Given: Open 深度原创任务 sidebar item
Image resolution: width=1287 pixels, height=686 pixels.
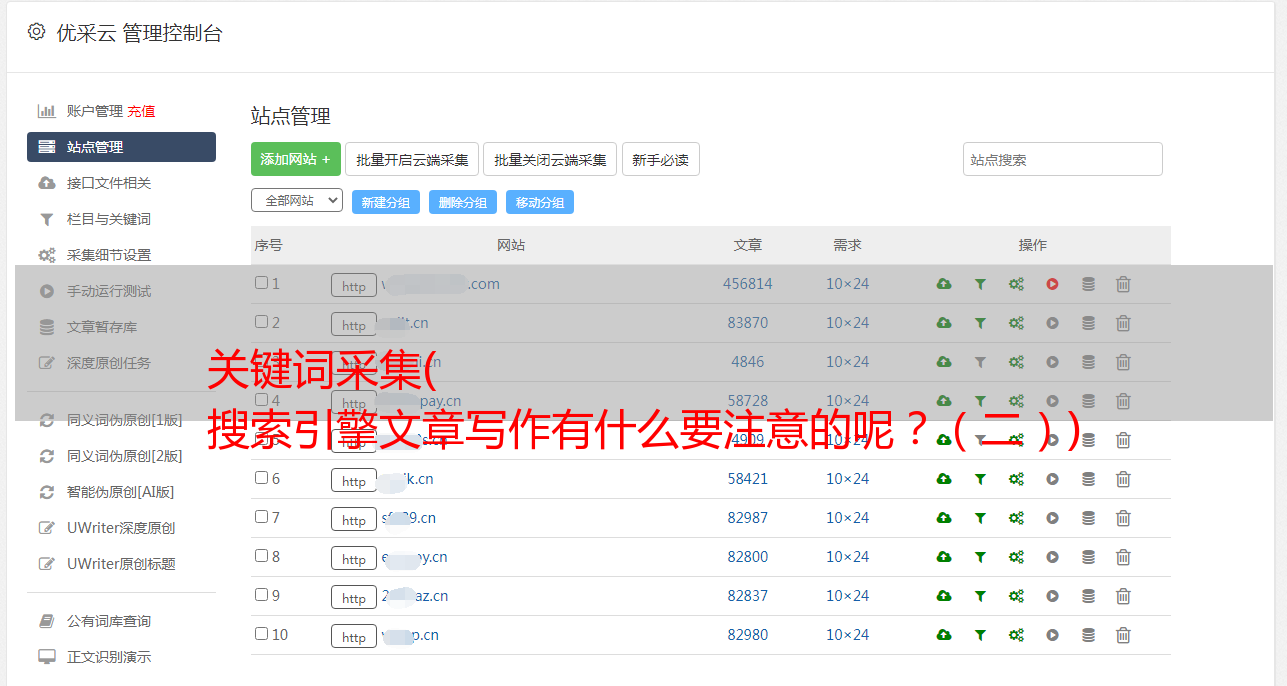Looking at the screenshot, I should [x=108, y=363].
